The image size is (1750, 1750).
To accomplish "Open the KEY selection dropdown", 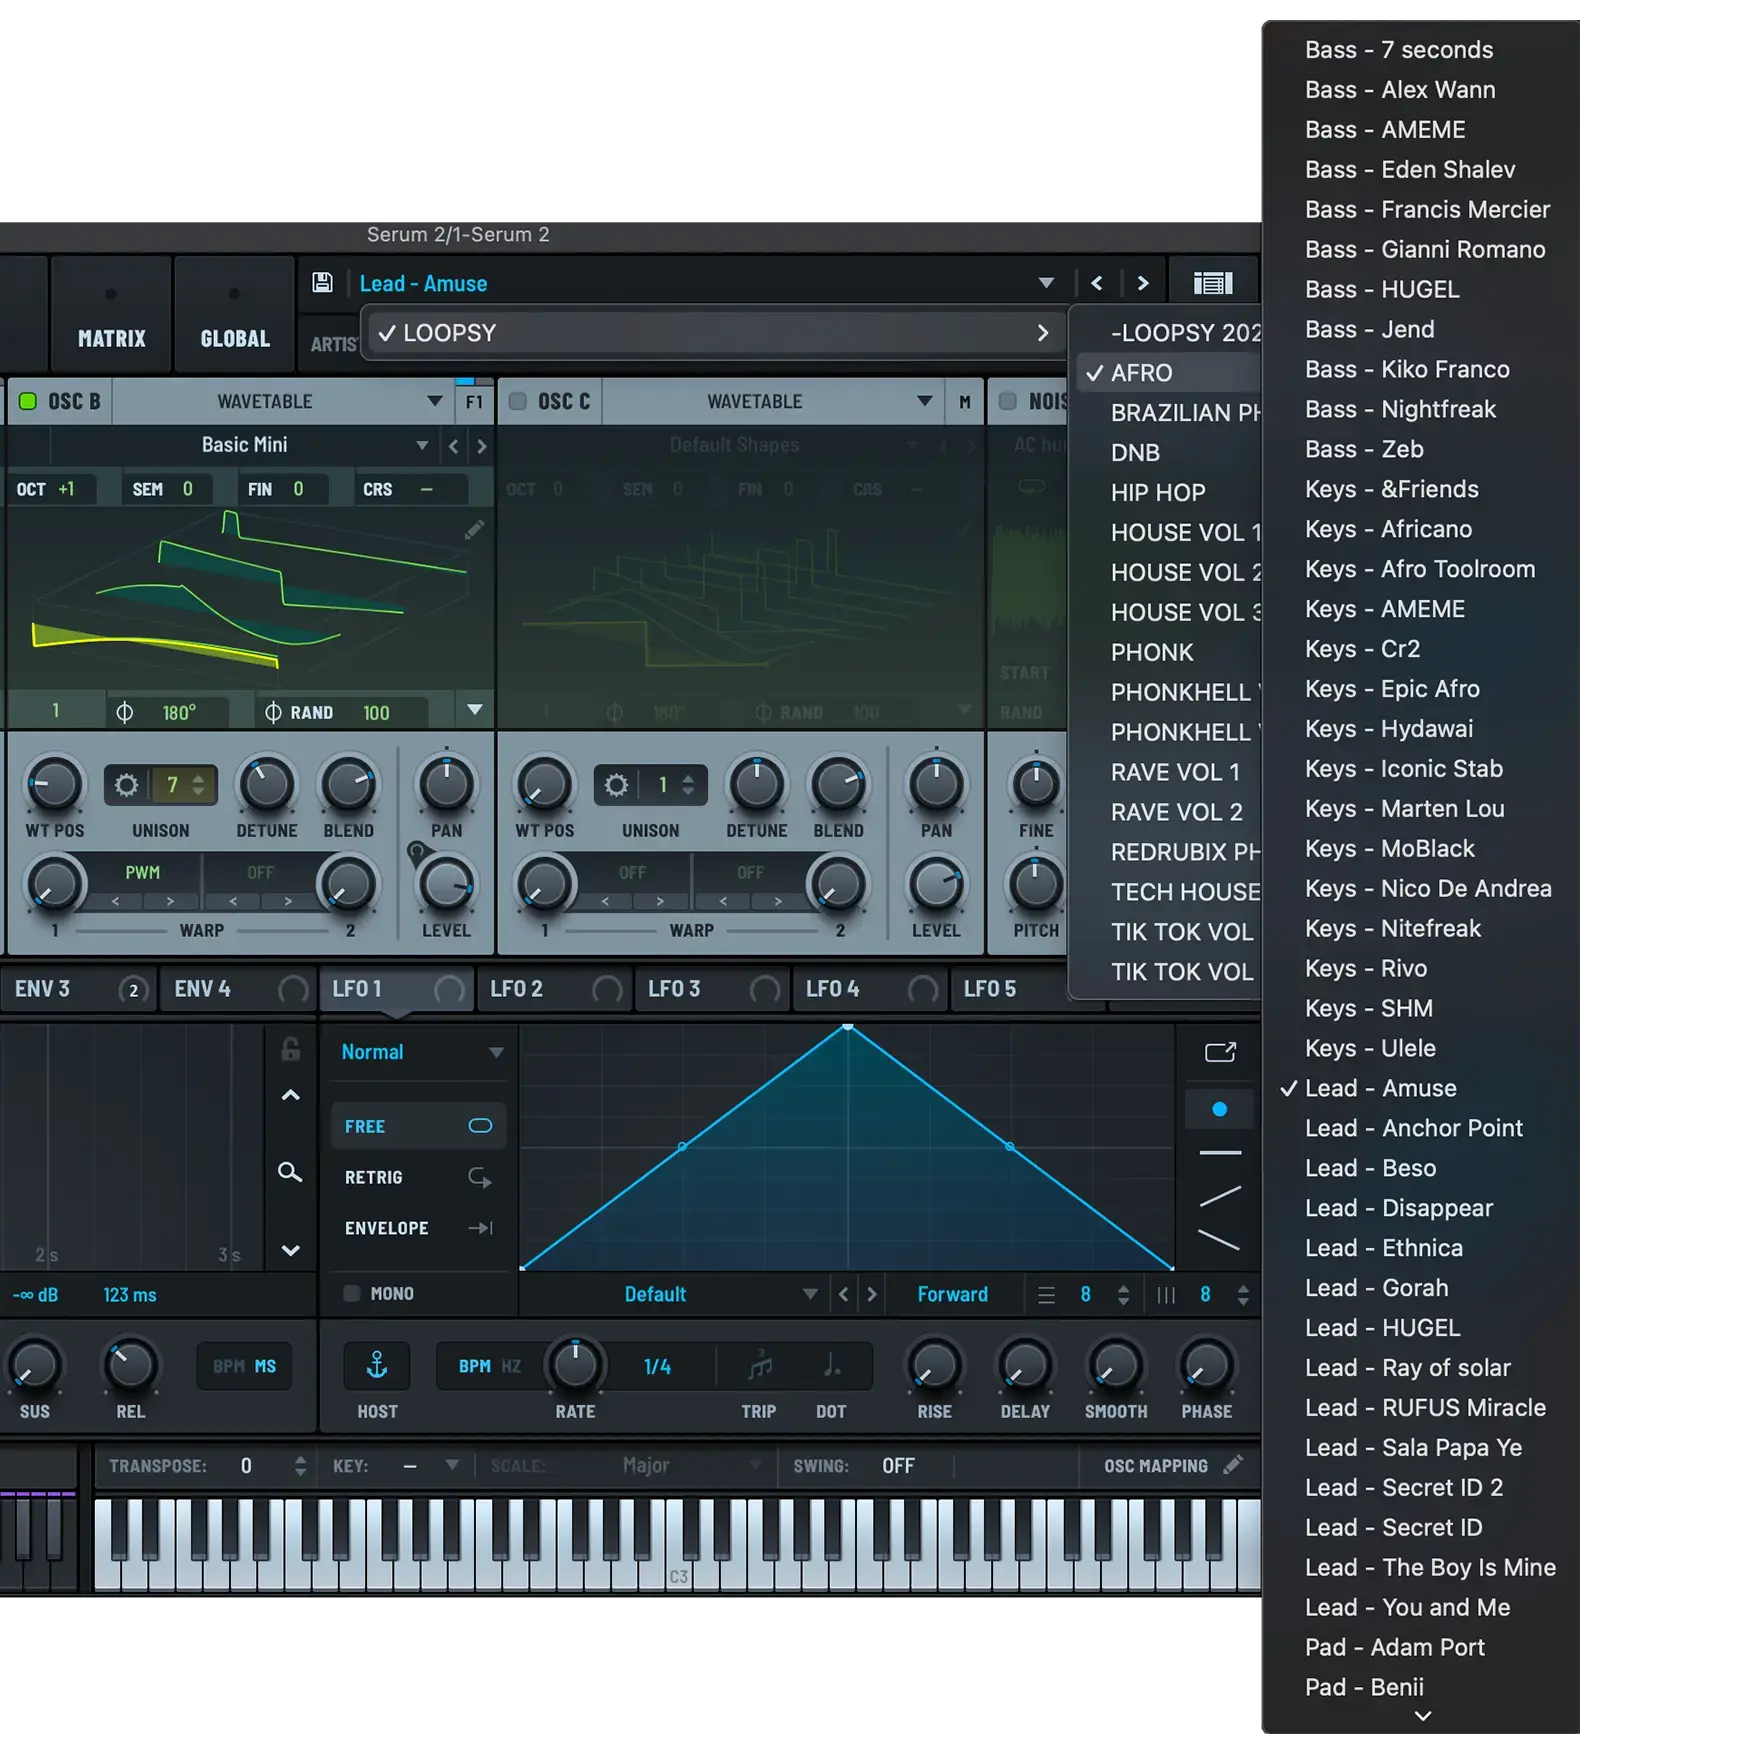I will click(x=452, y=1465).
